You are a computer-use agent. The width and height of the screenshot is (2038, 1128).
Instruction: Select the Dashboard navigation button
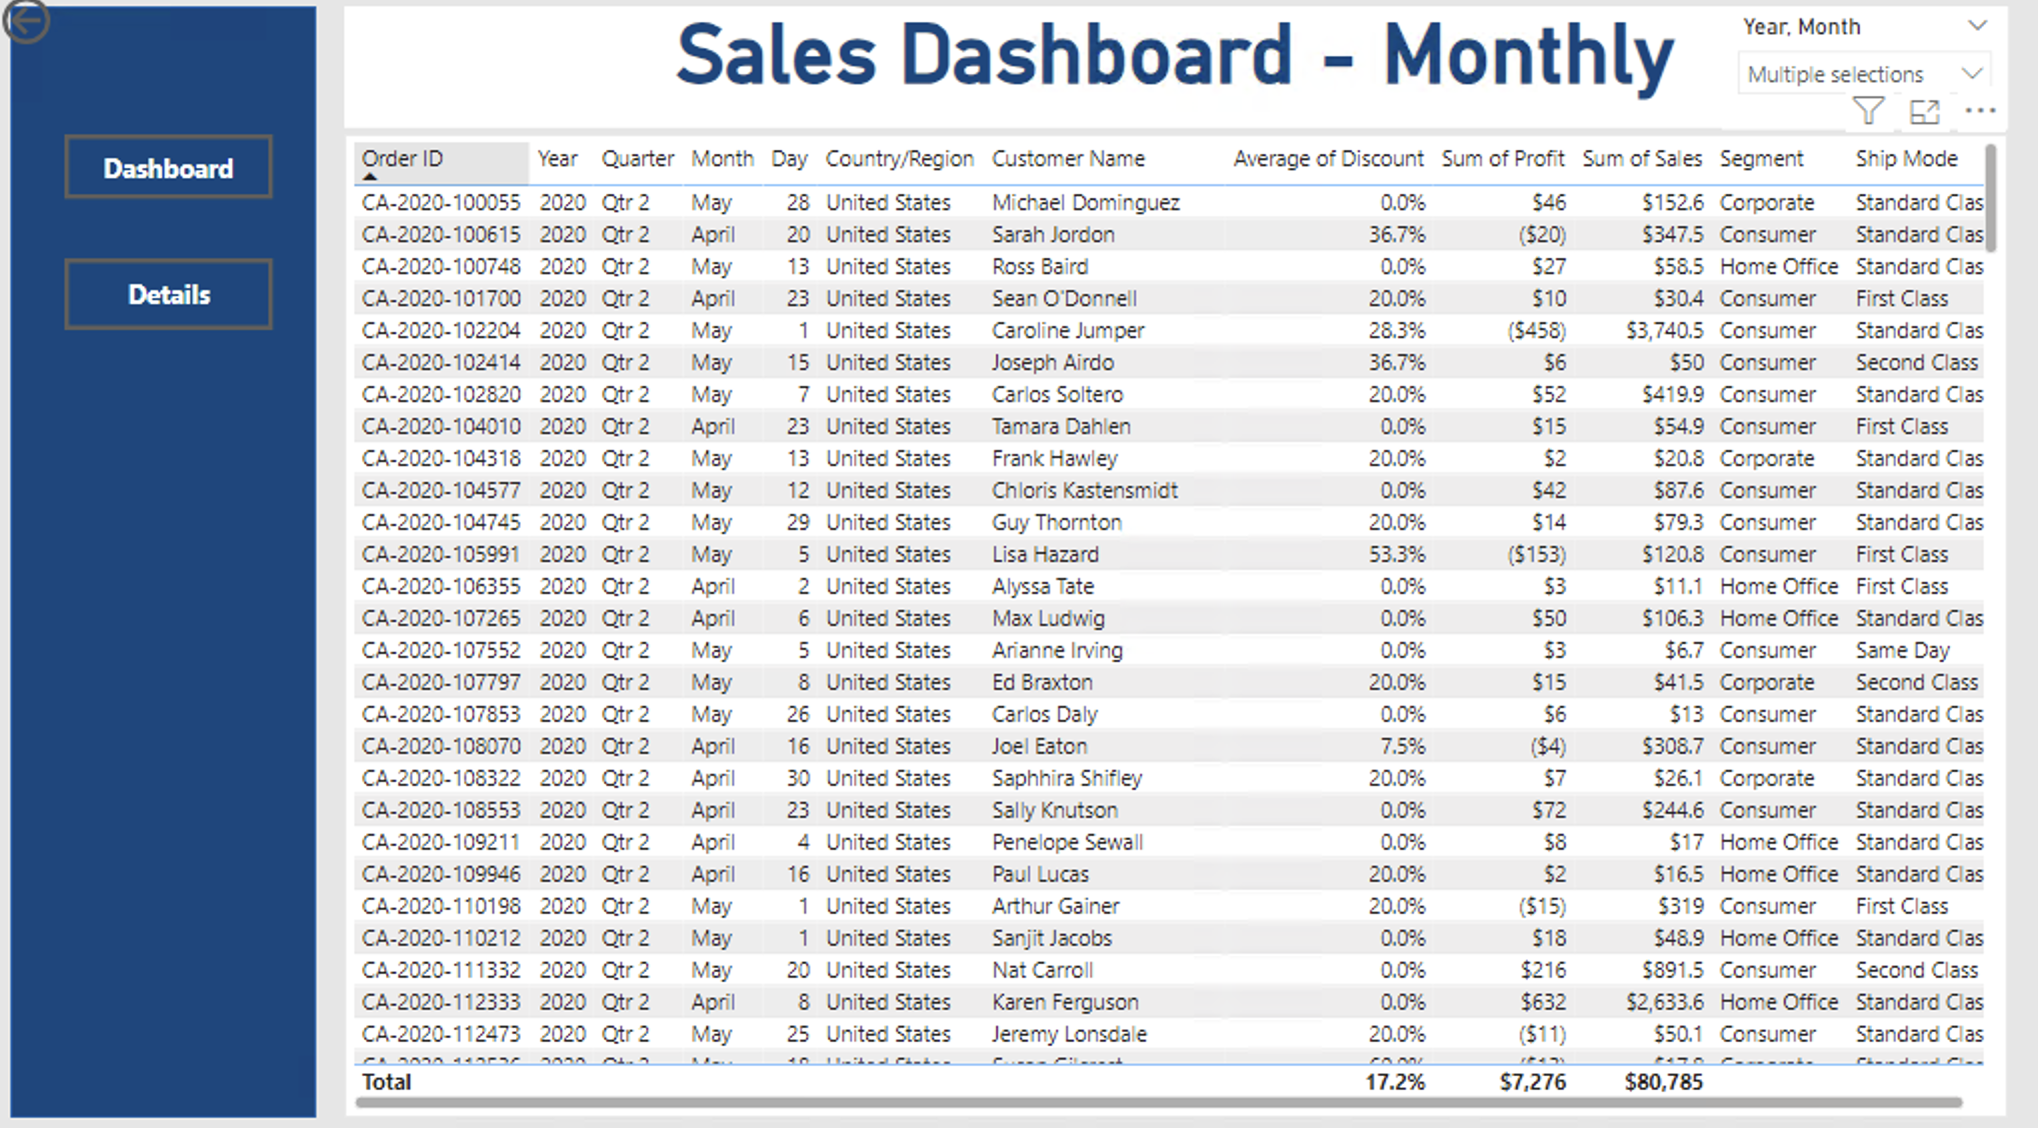[168, 167]
